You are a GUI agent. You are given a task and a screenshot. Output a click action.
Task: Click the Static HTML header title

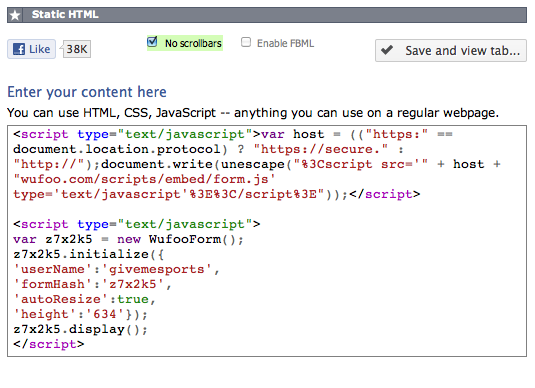65,15
